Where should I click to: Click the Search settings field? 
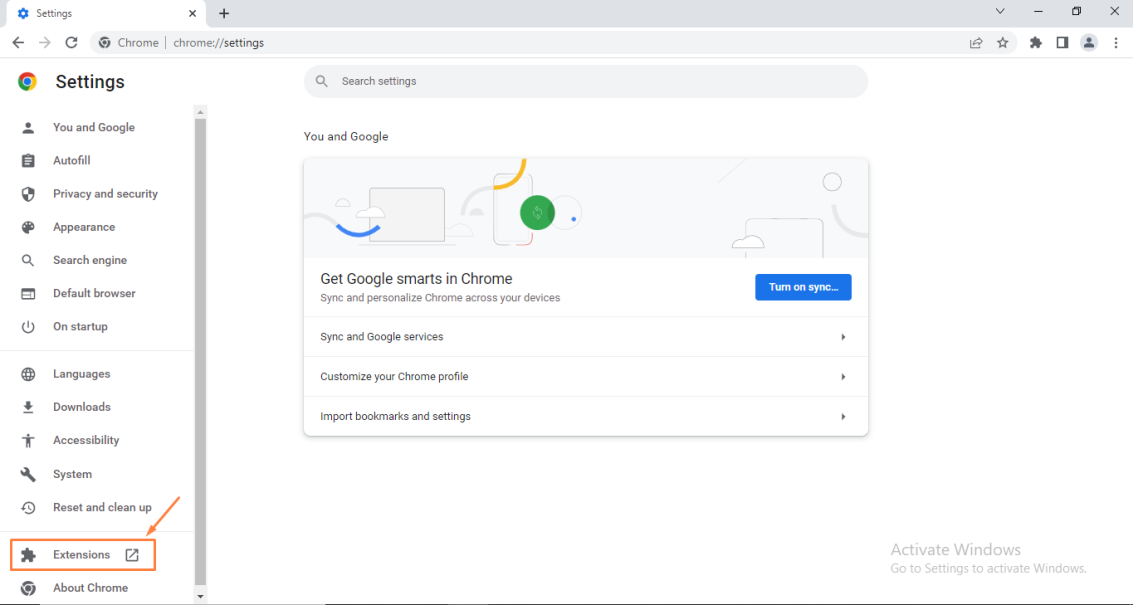[585, 81]
